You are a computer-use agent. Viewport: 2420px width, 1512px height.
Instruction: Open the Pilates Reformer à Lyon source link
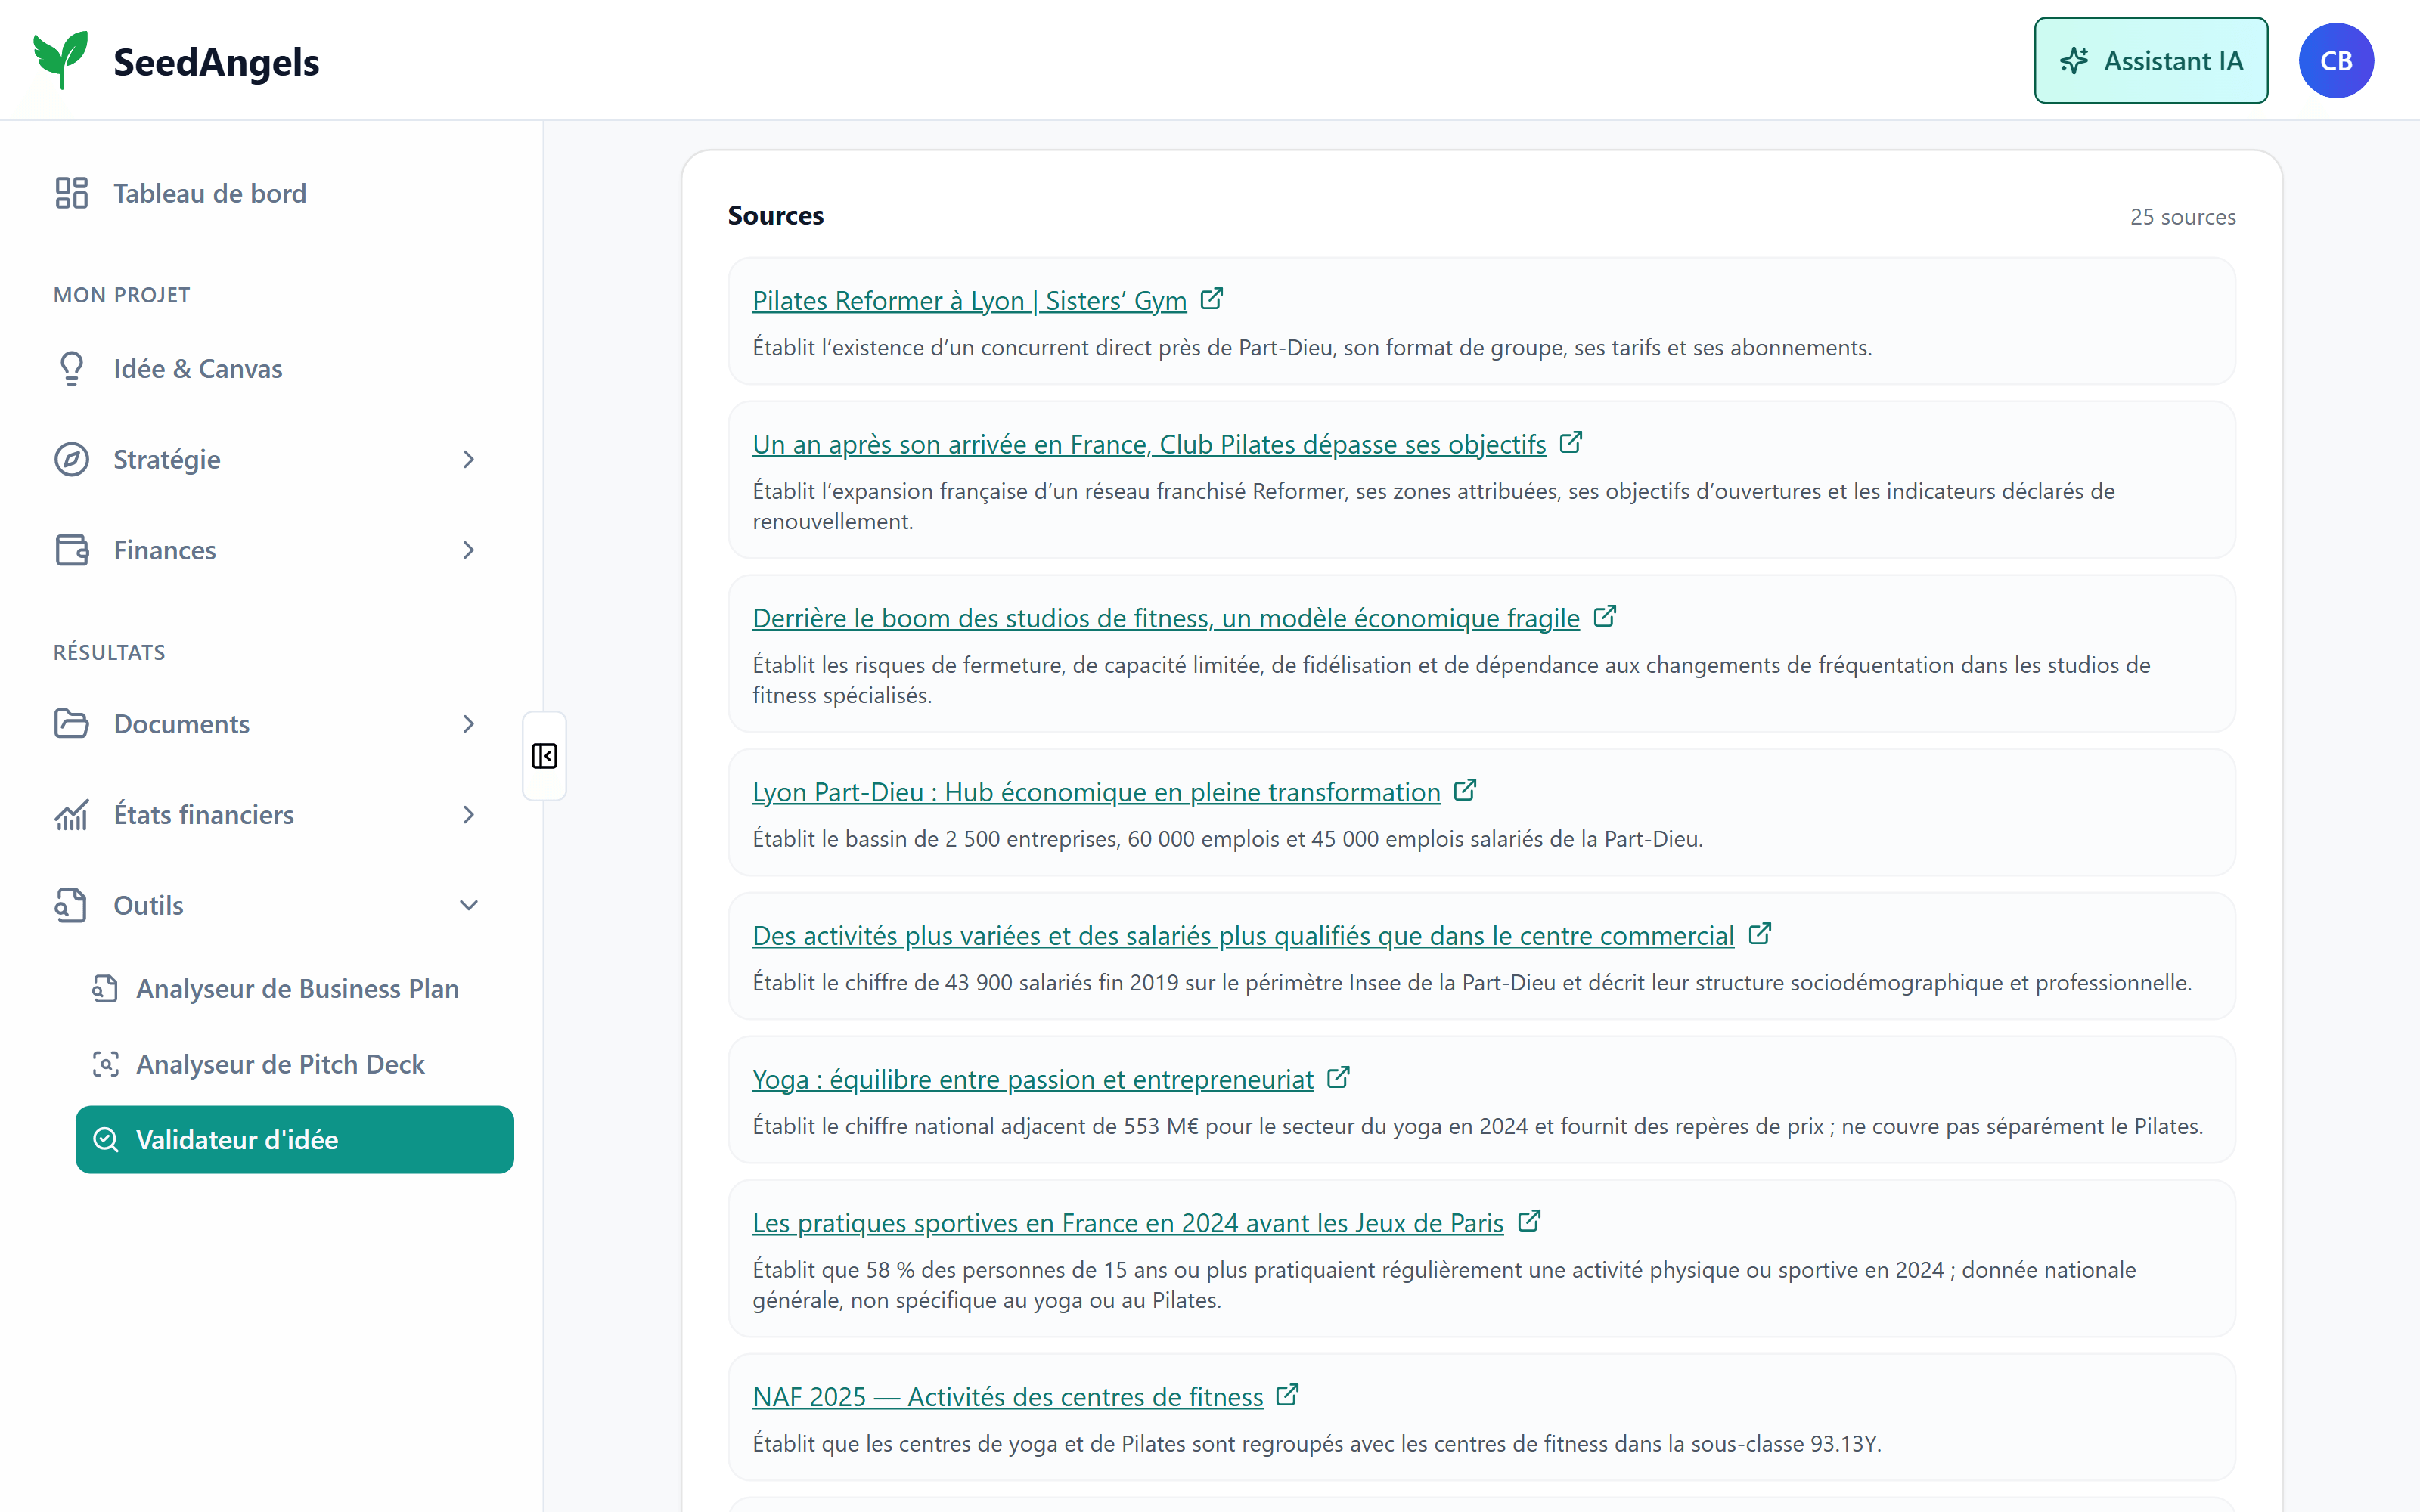pos(969,301)
